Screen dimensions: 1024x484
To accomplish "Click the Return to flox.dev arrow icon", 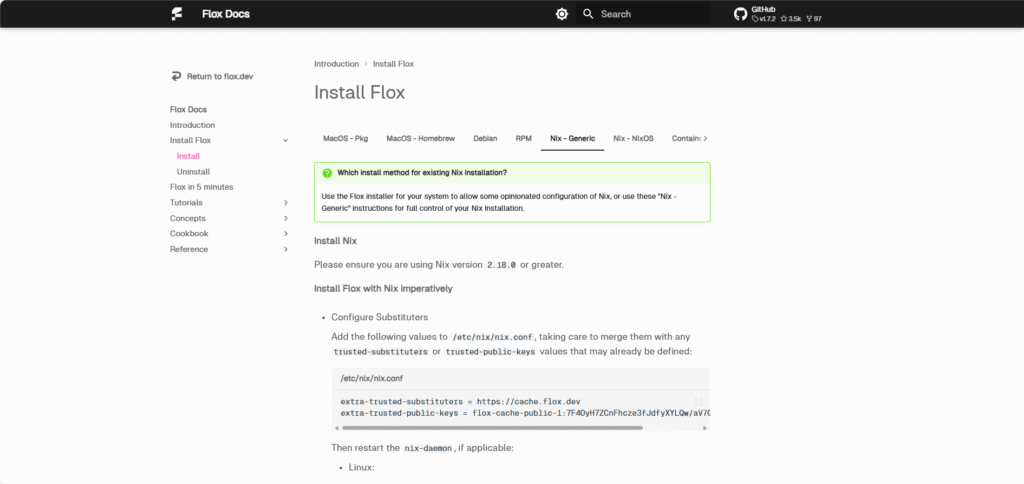I will tap(176, 76).
